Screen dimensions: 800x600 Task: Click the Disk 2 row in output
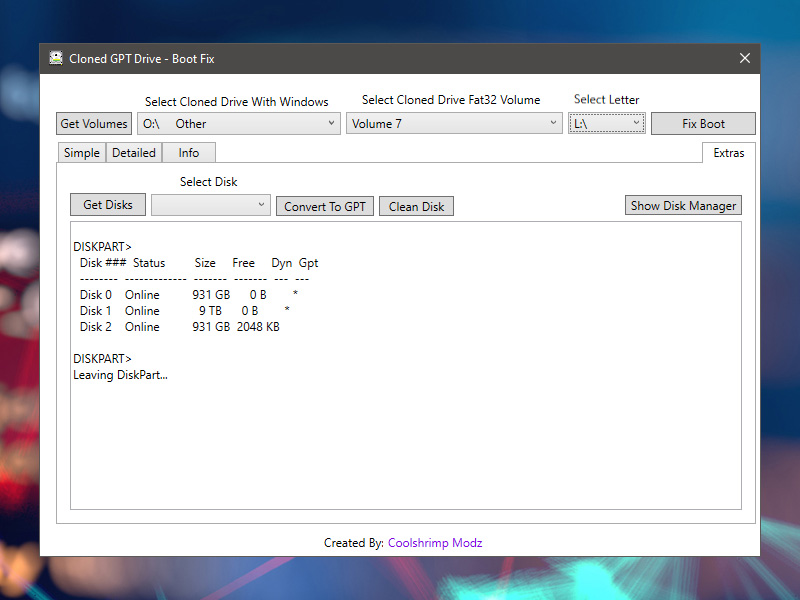pos(180,327)
